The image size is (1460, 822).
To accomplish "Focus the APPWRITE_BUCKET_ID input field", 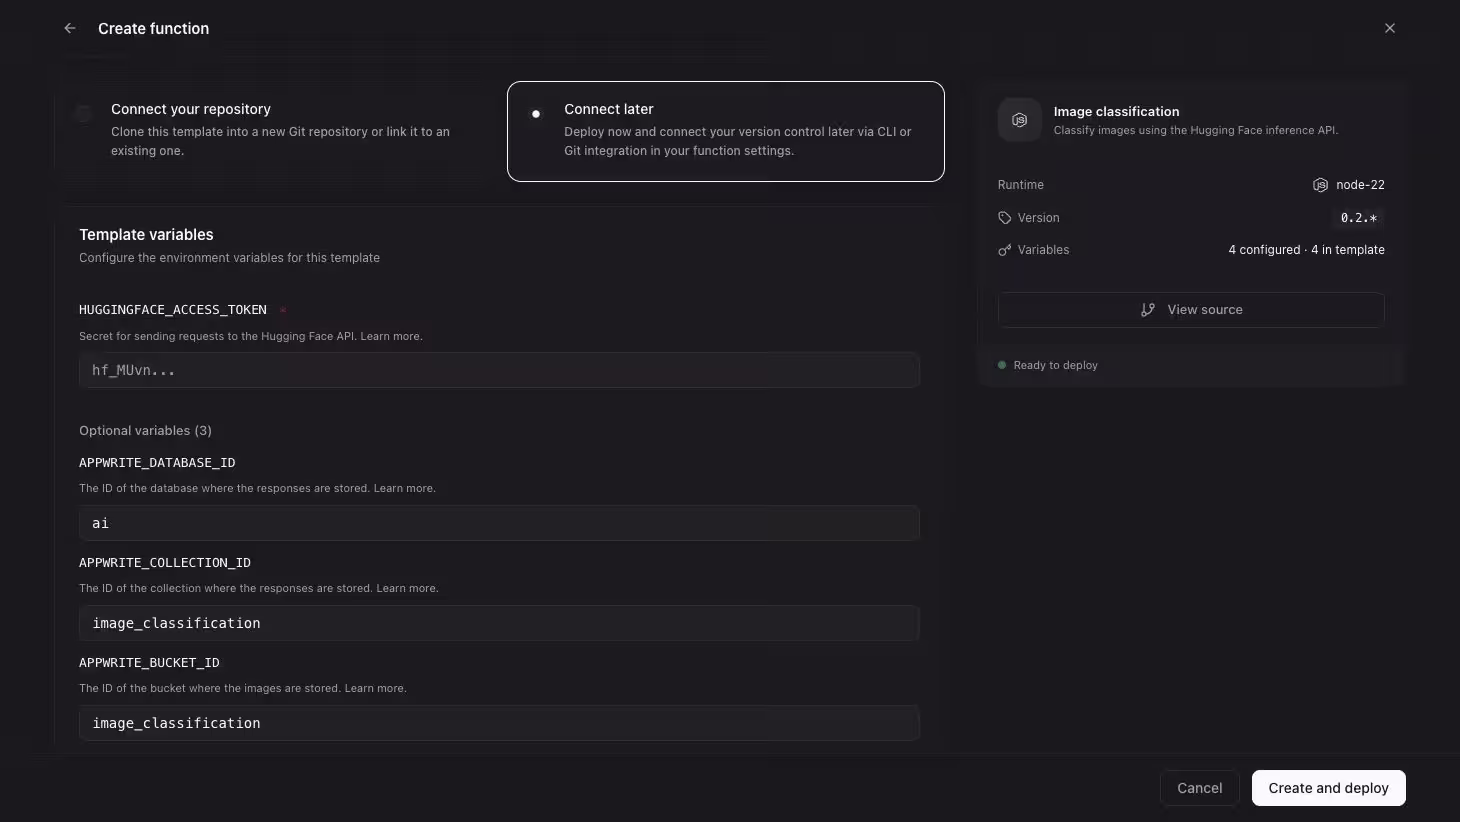I will [x=499, y=723].
